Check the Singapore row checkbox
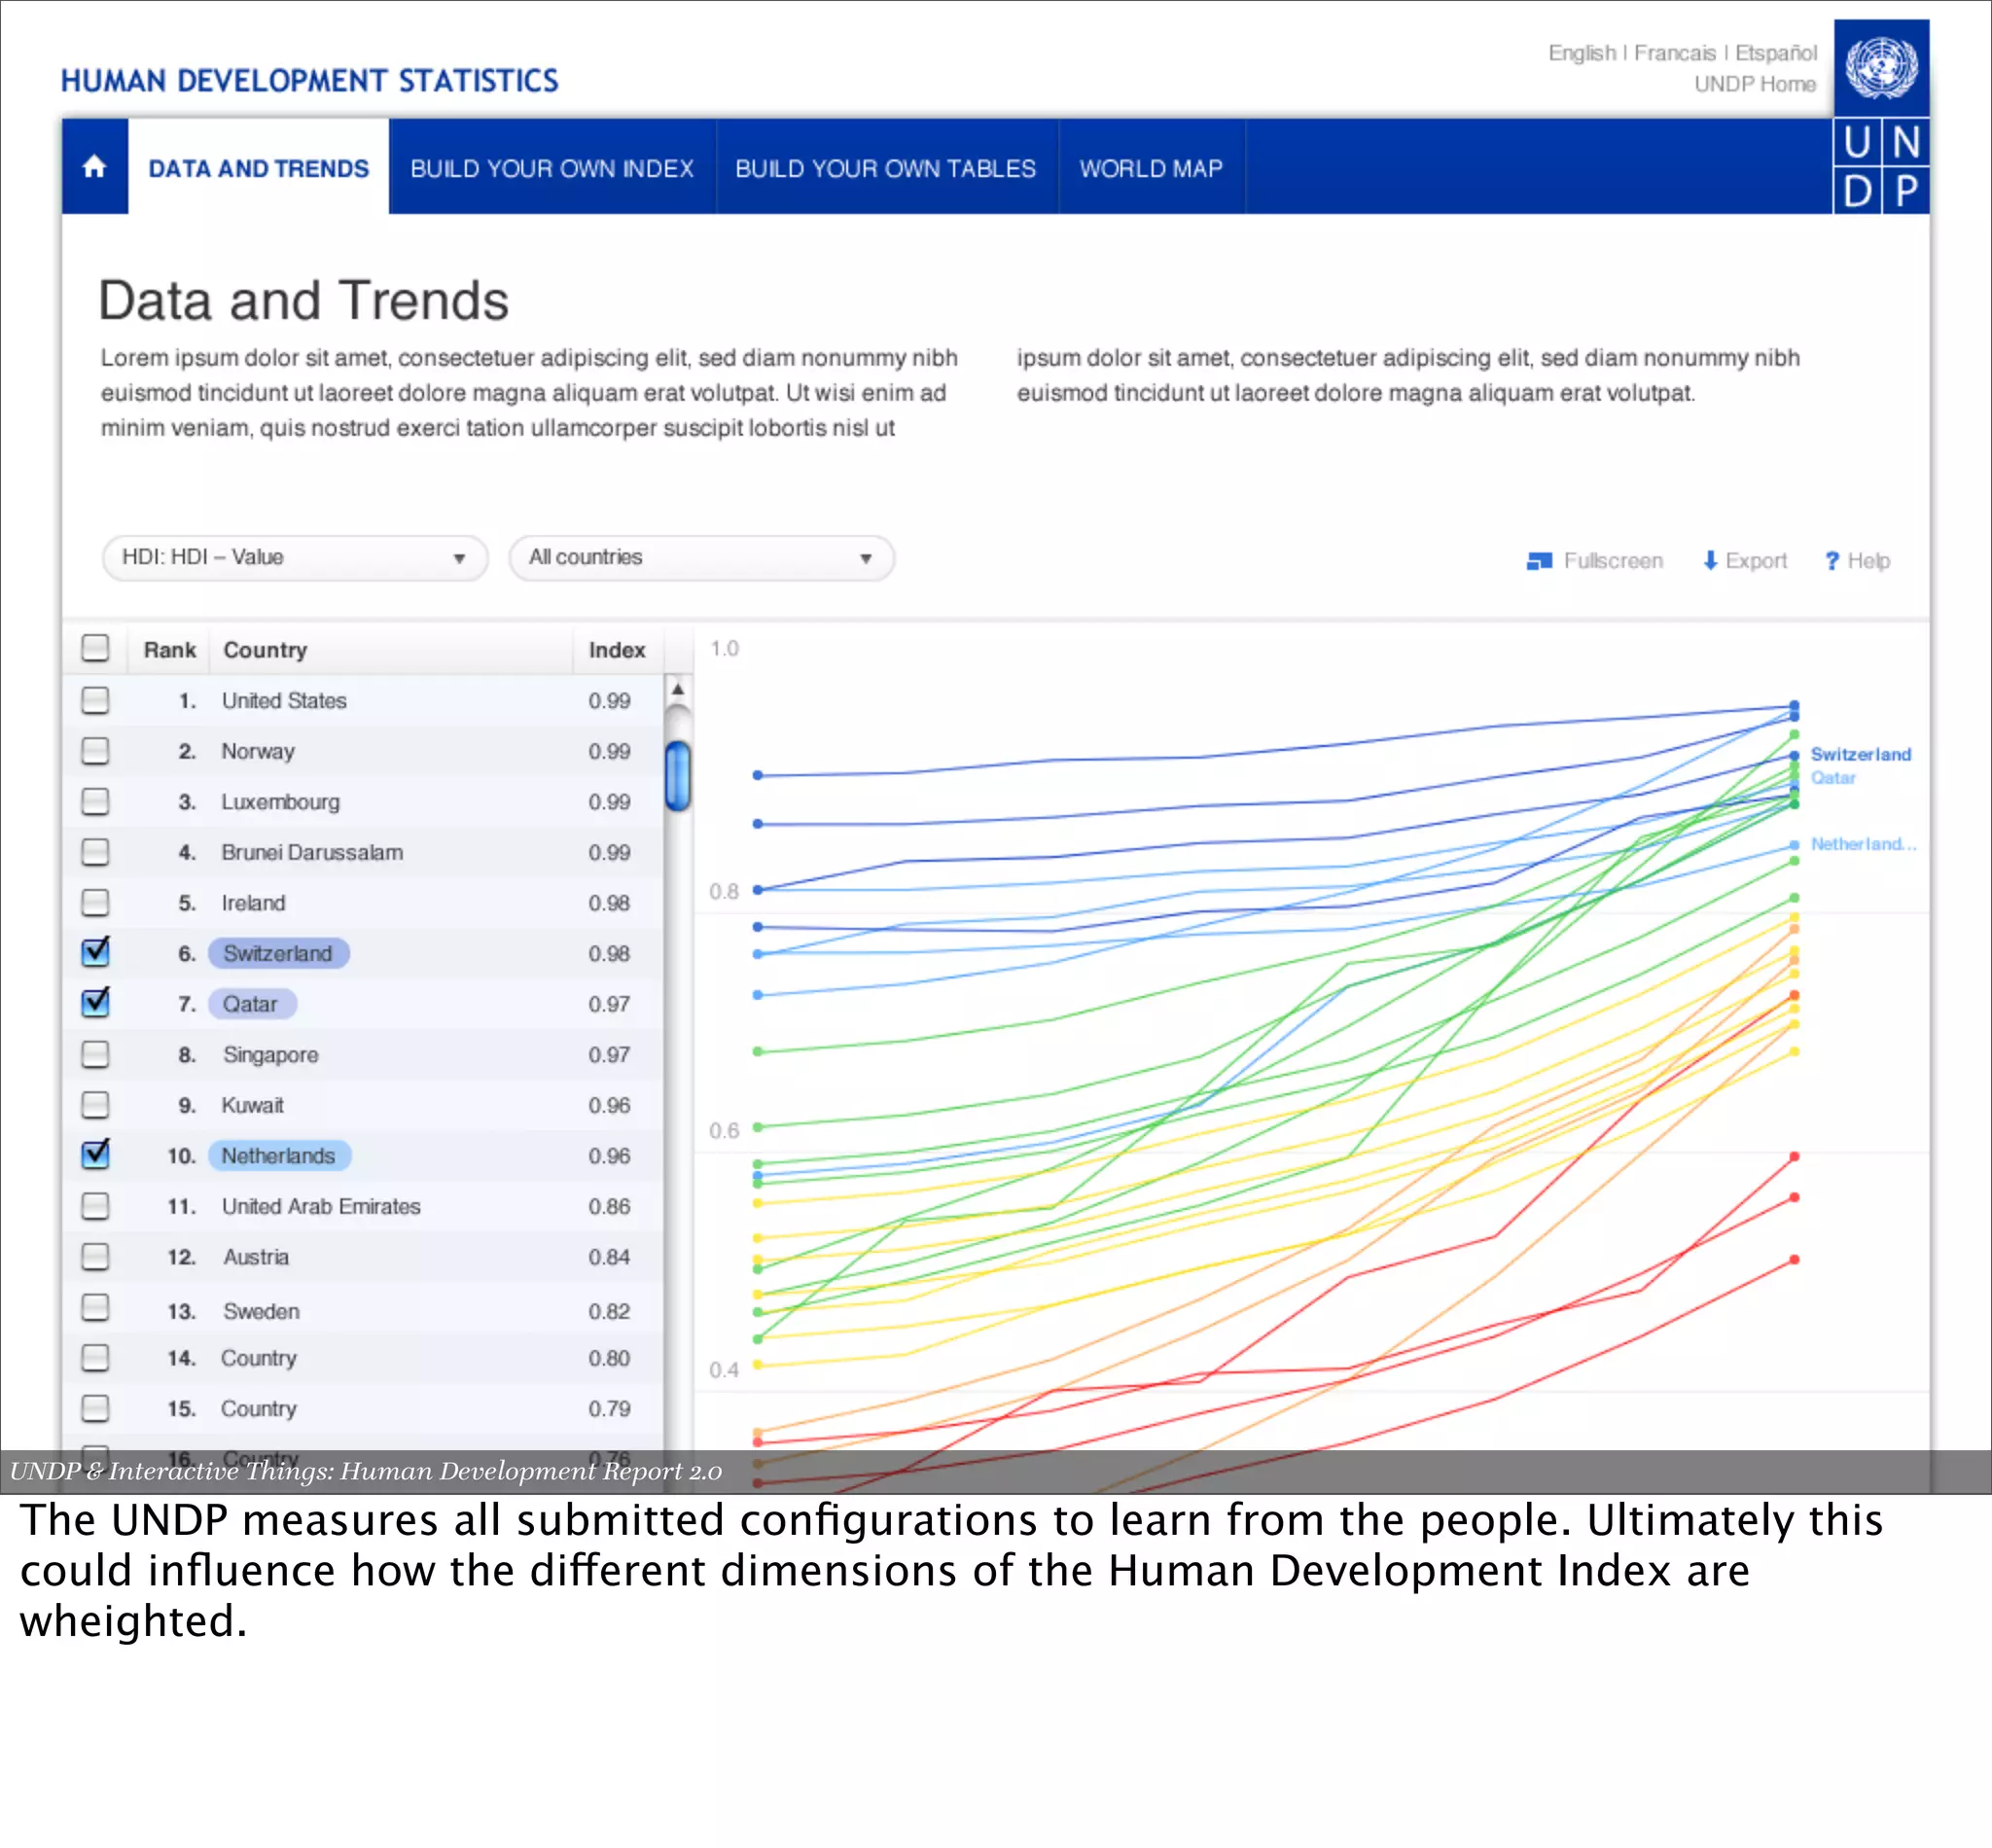Screen dimensions: 1992x1848 point(95,1054)
